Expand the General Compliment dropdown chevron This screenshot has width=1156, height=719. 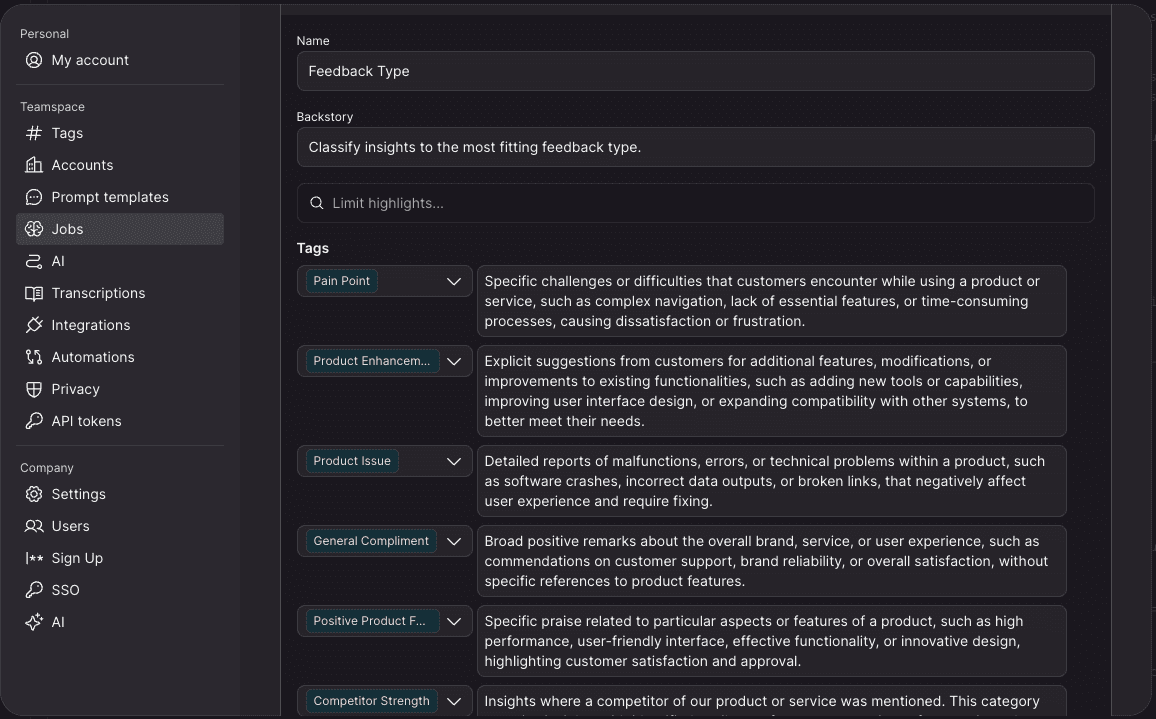(x=454, y=541)
